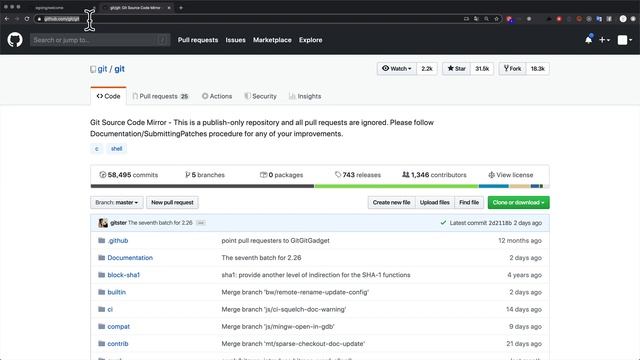Open latest commit 2d2118b link

[x=500, y=223]
